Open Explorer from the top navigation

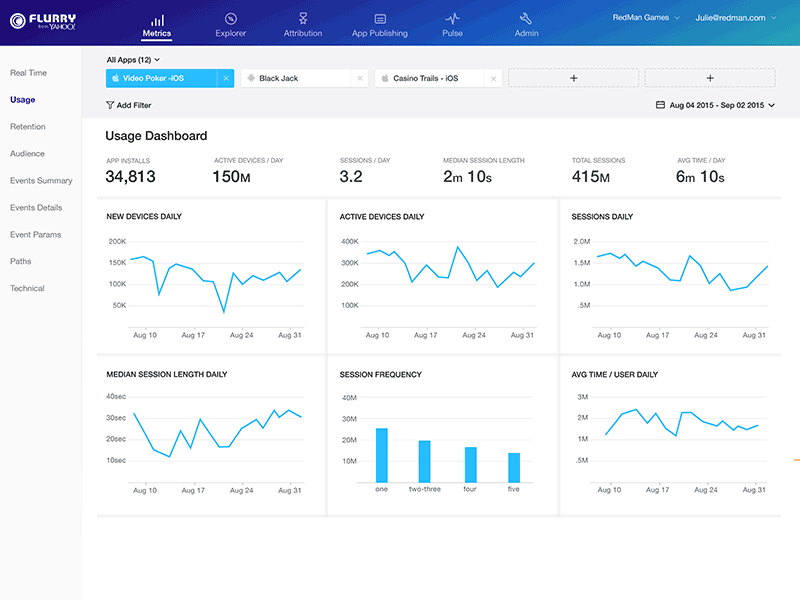[230, 20]
